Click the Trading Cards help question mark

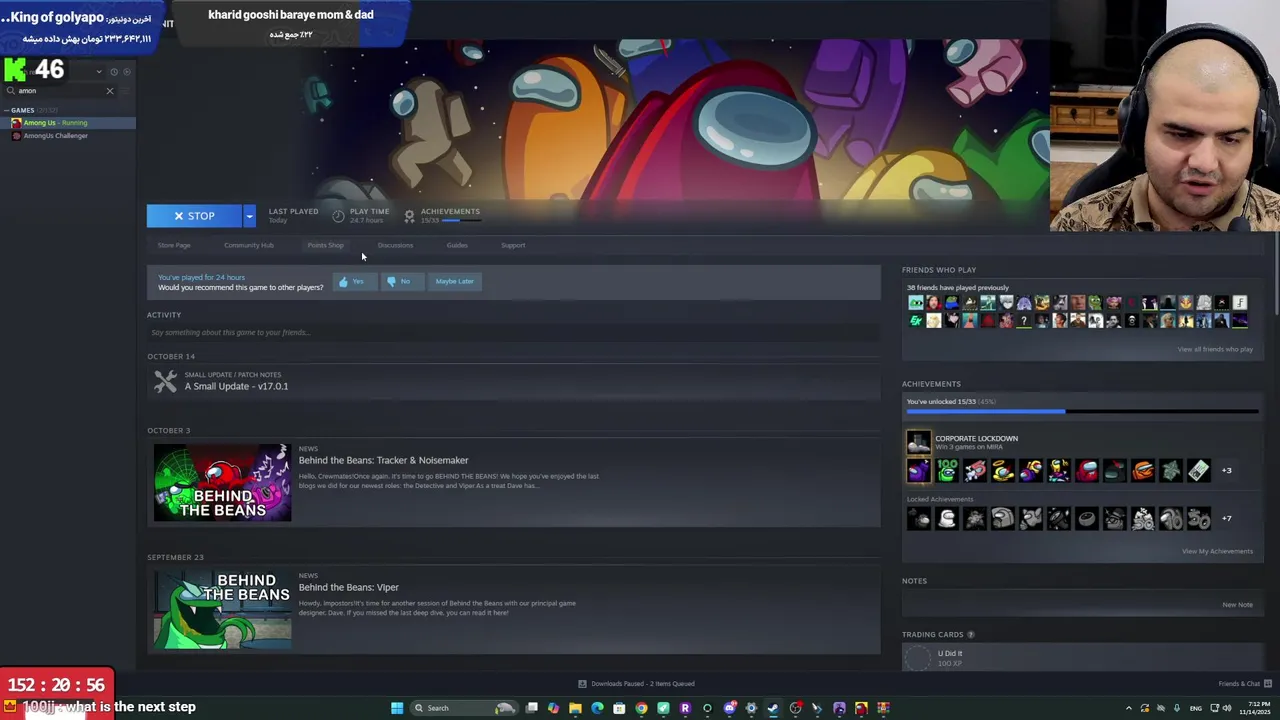pos(970,634)
